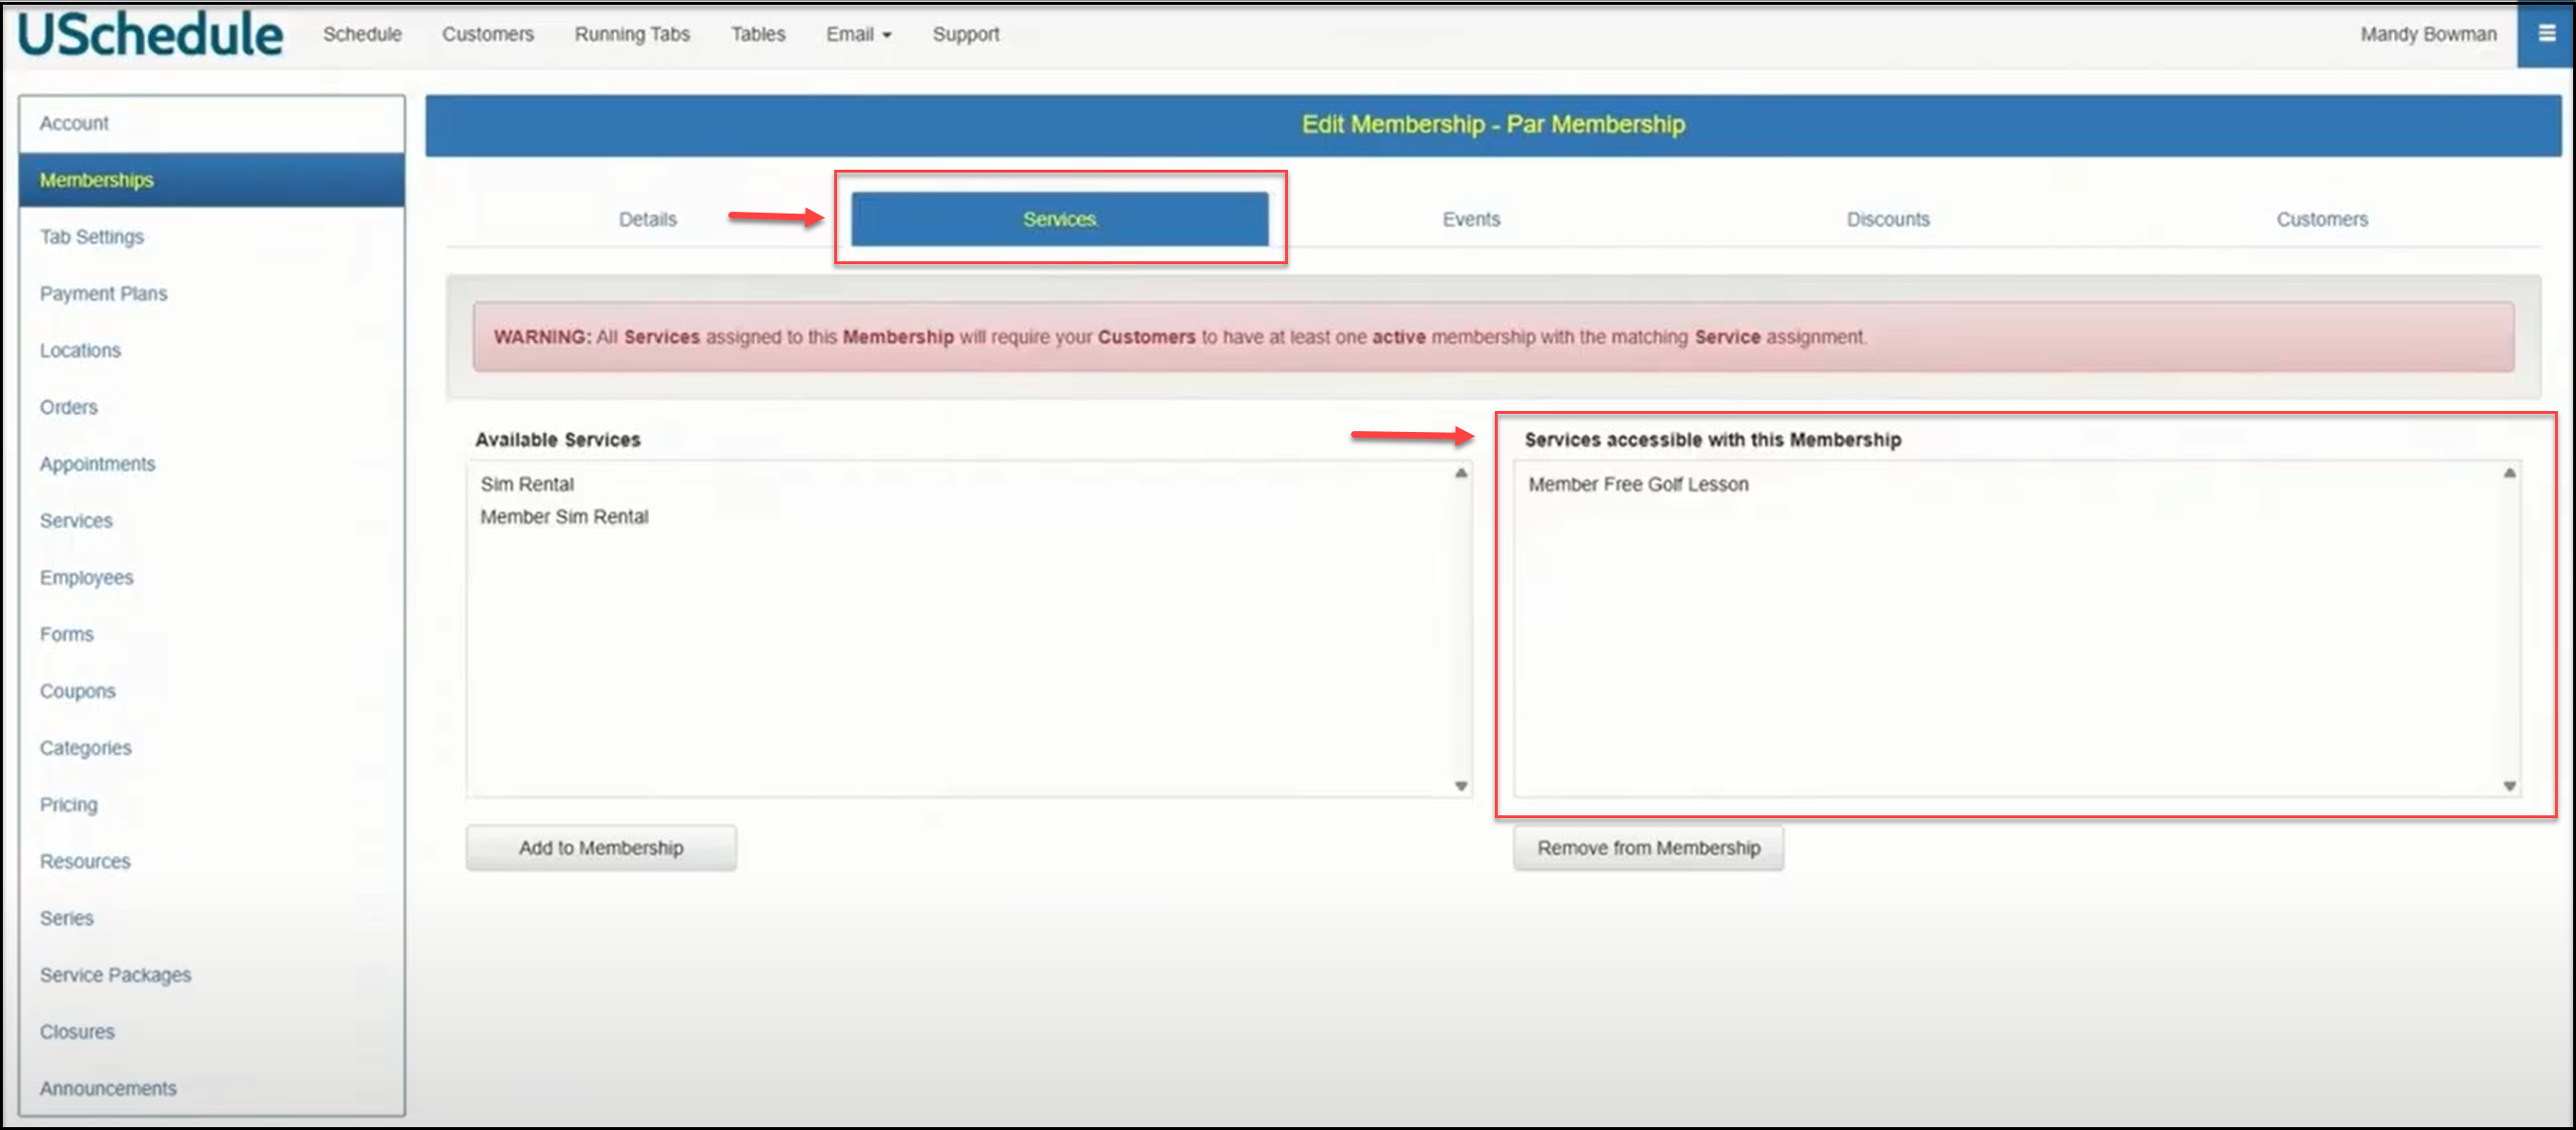Go to Service Packages in sidebar
2576x1130 pixels.
115,974
